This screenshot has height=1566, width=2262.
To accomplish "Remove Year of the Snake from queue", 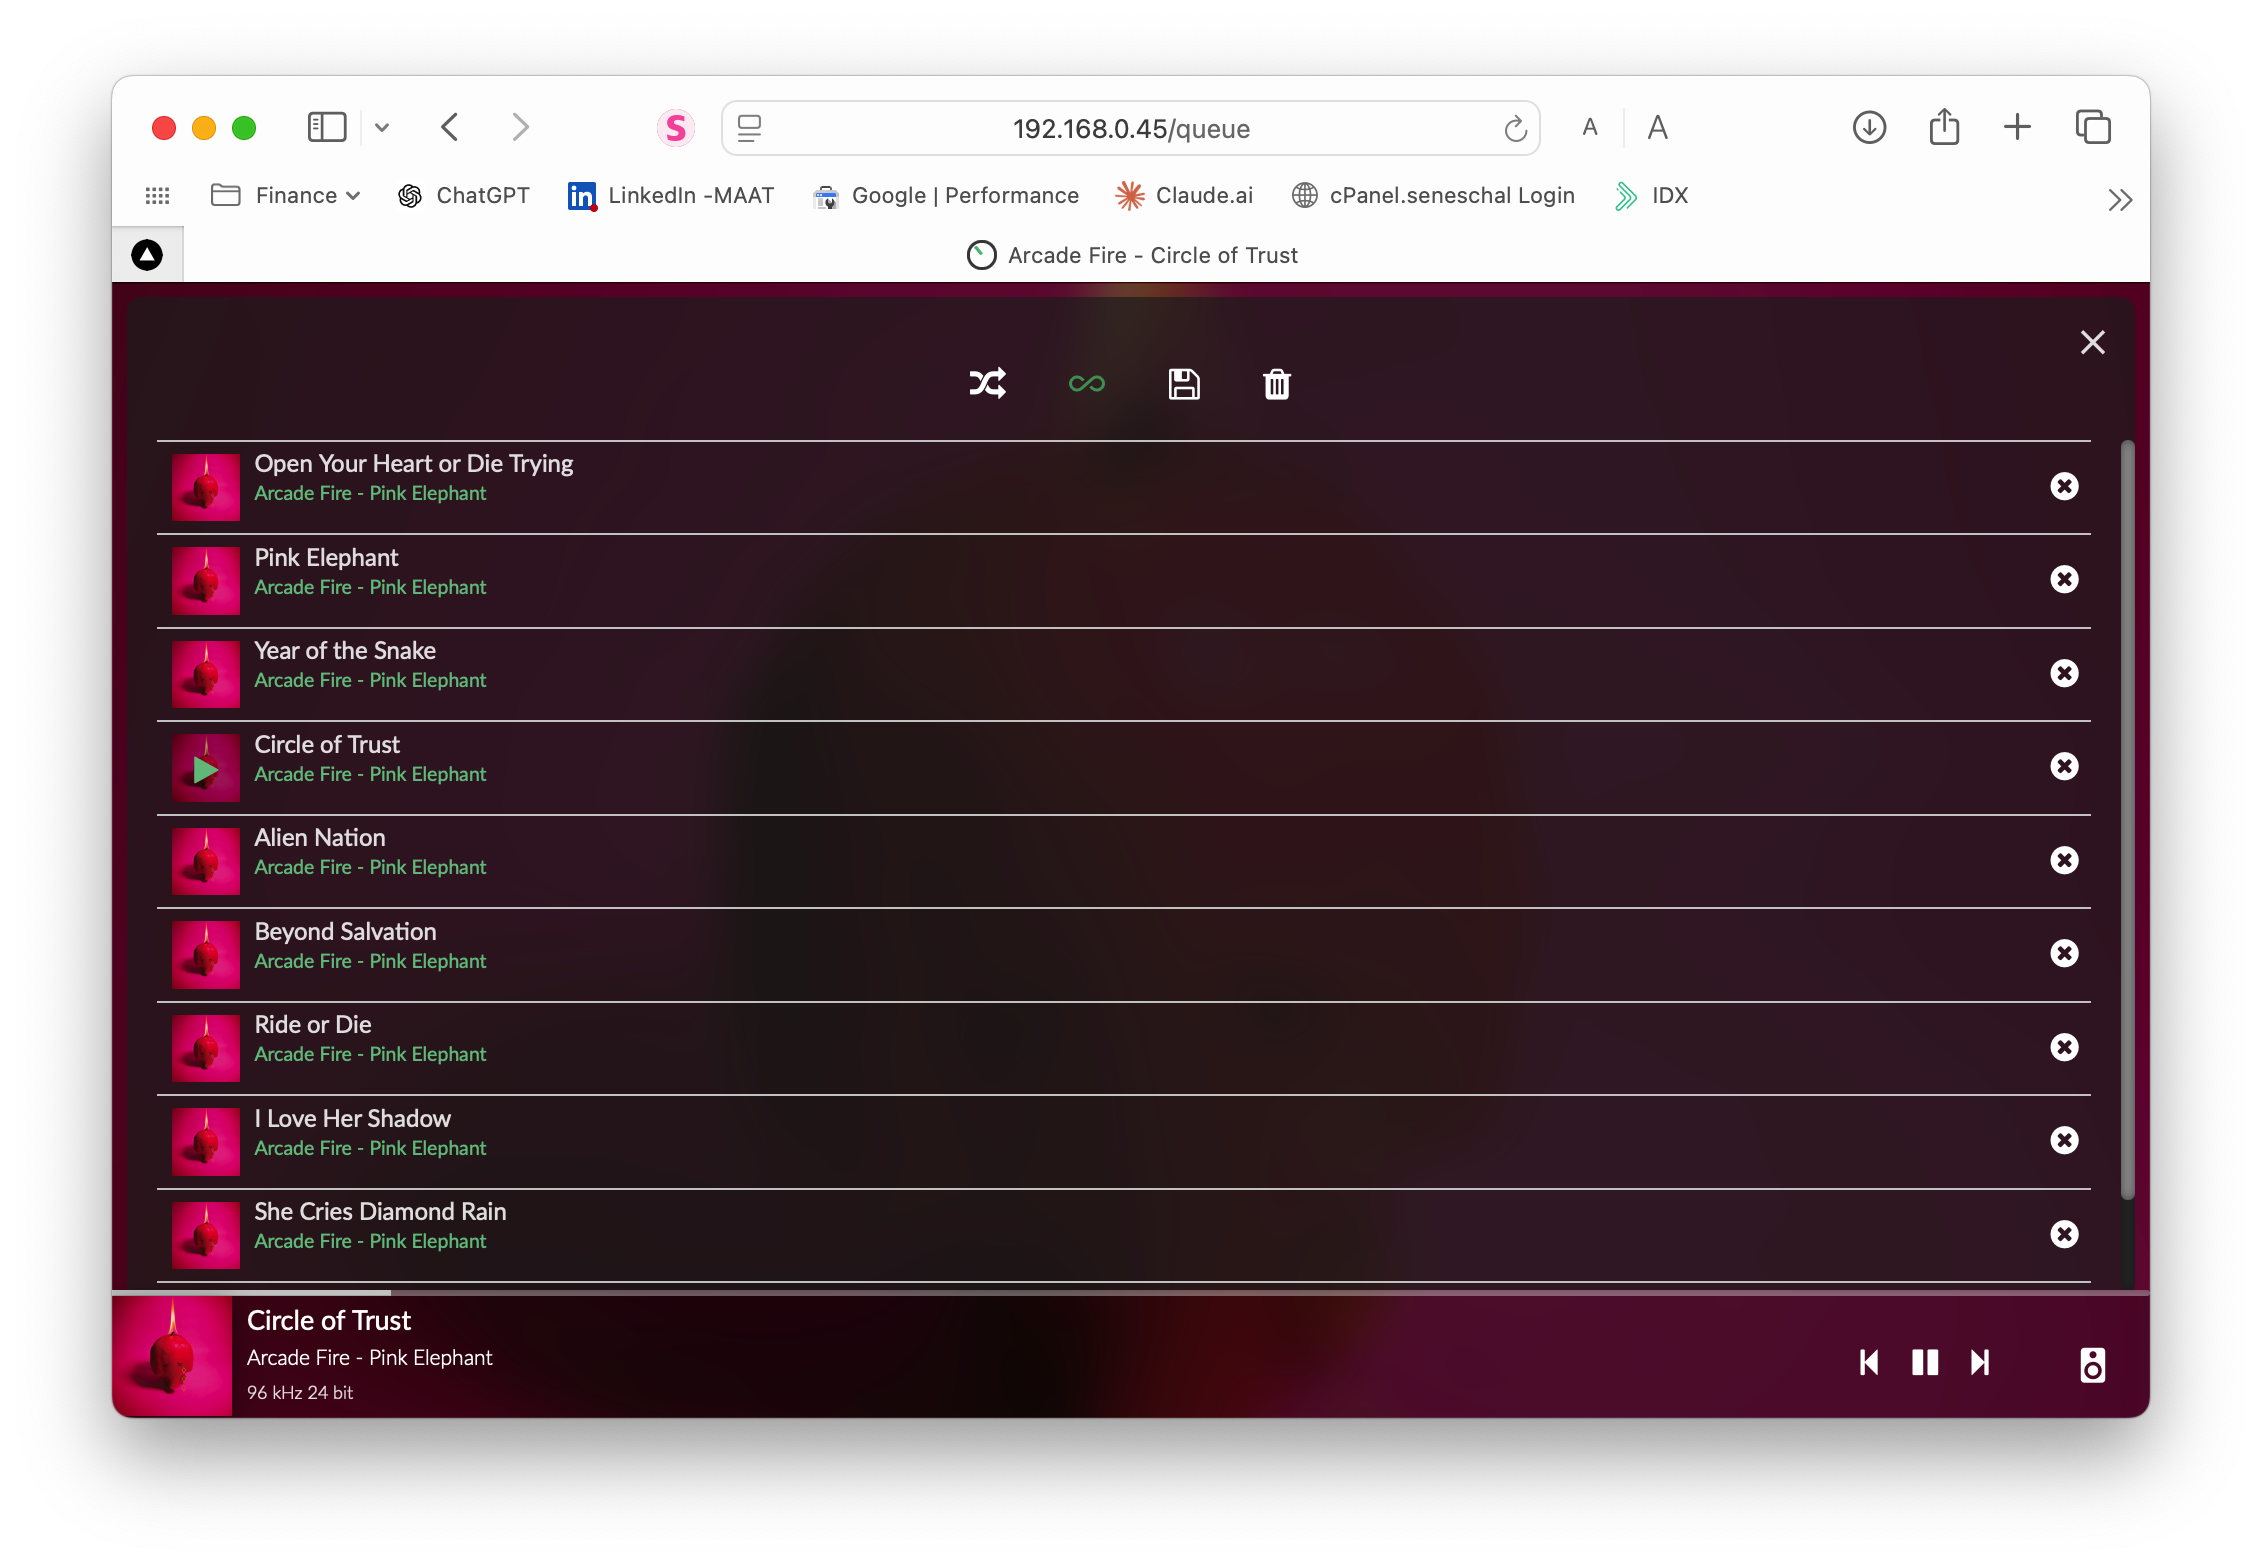I will tap(2064, 673).
